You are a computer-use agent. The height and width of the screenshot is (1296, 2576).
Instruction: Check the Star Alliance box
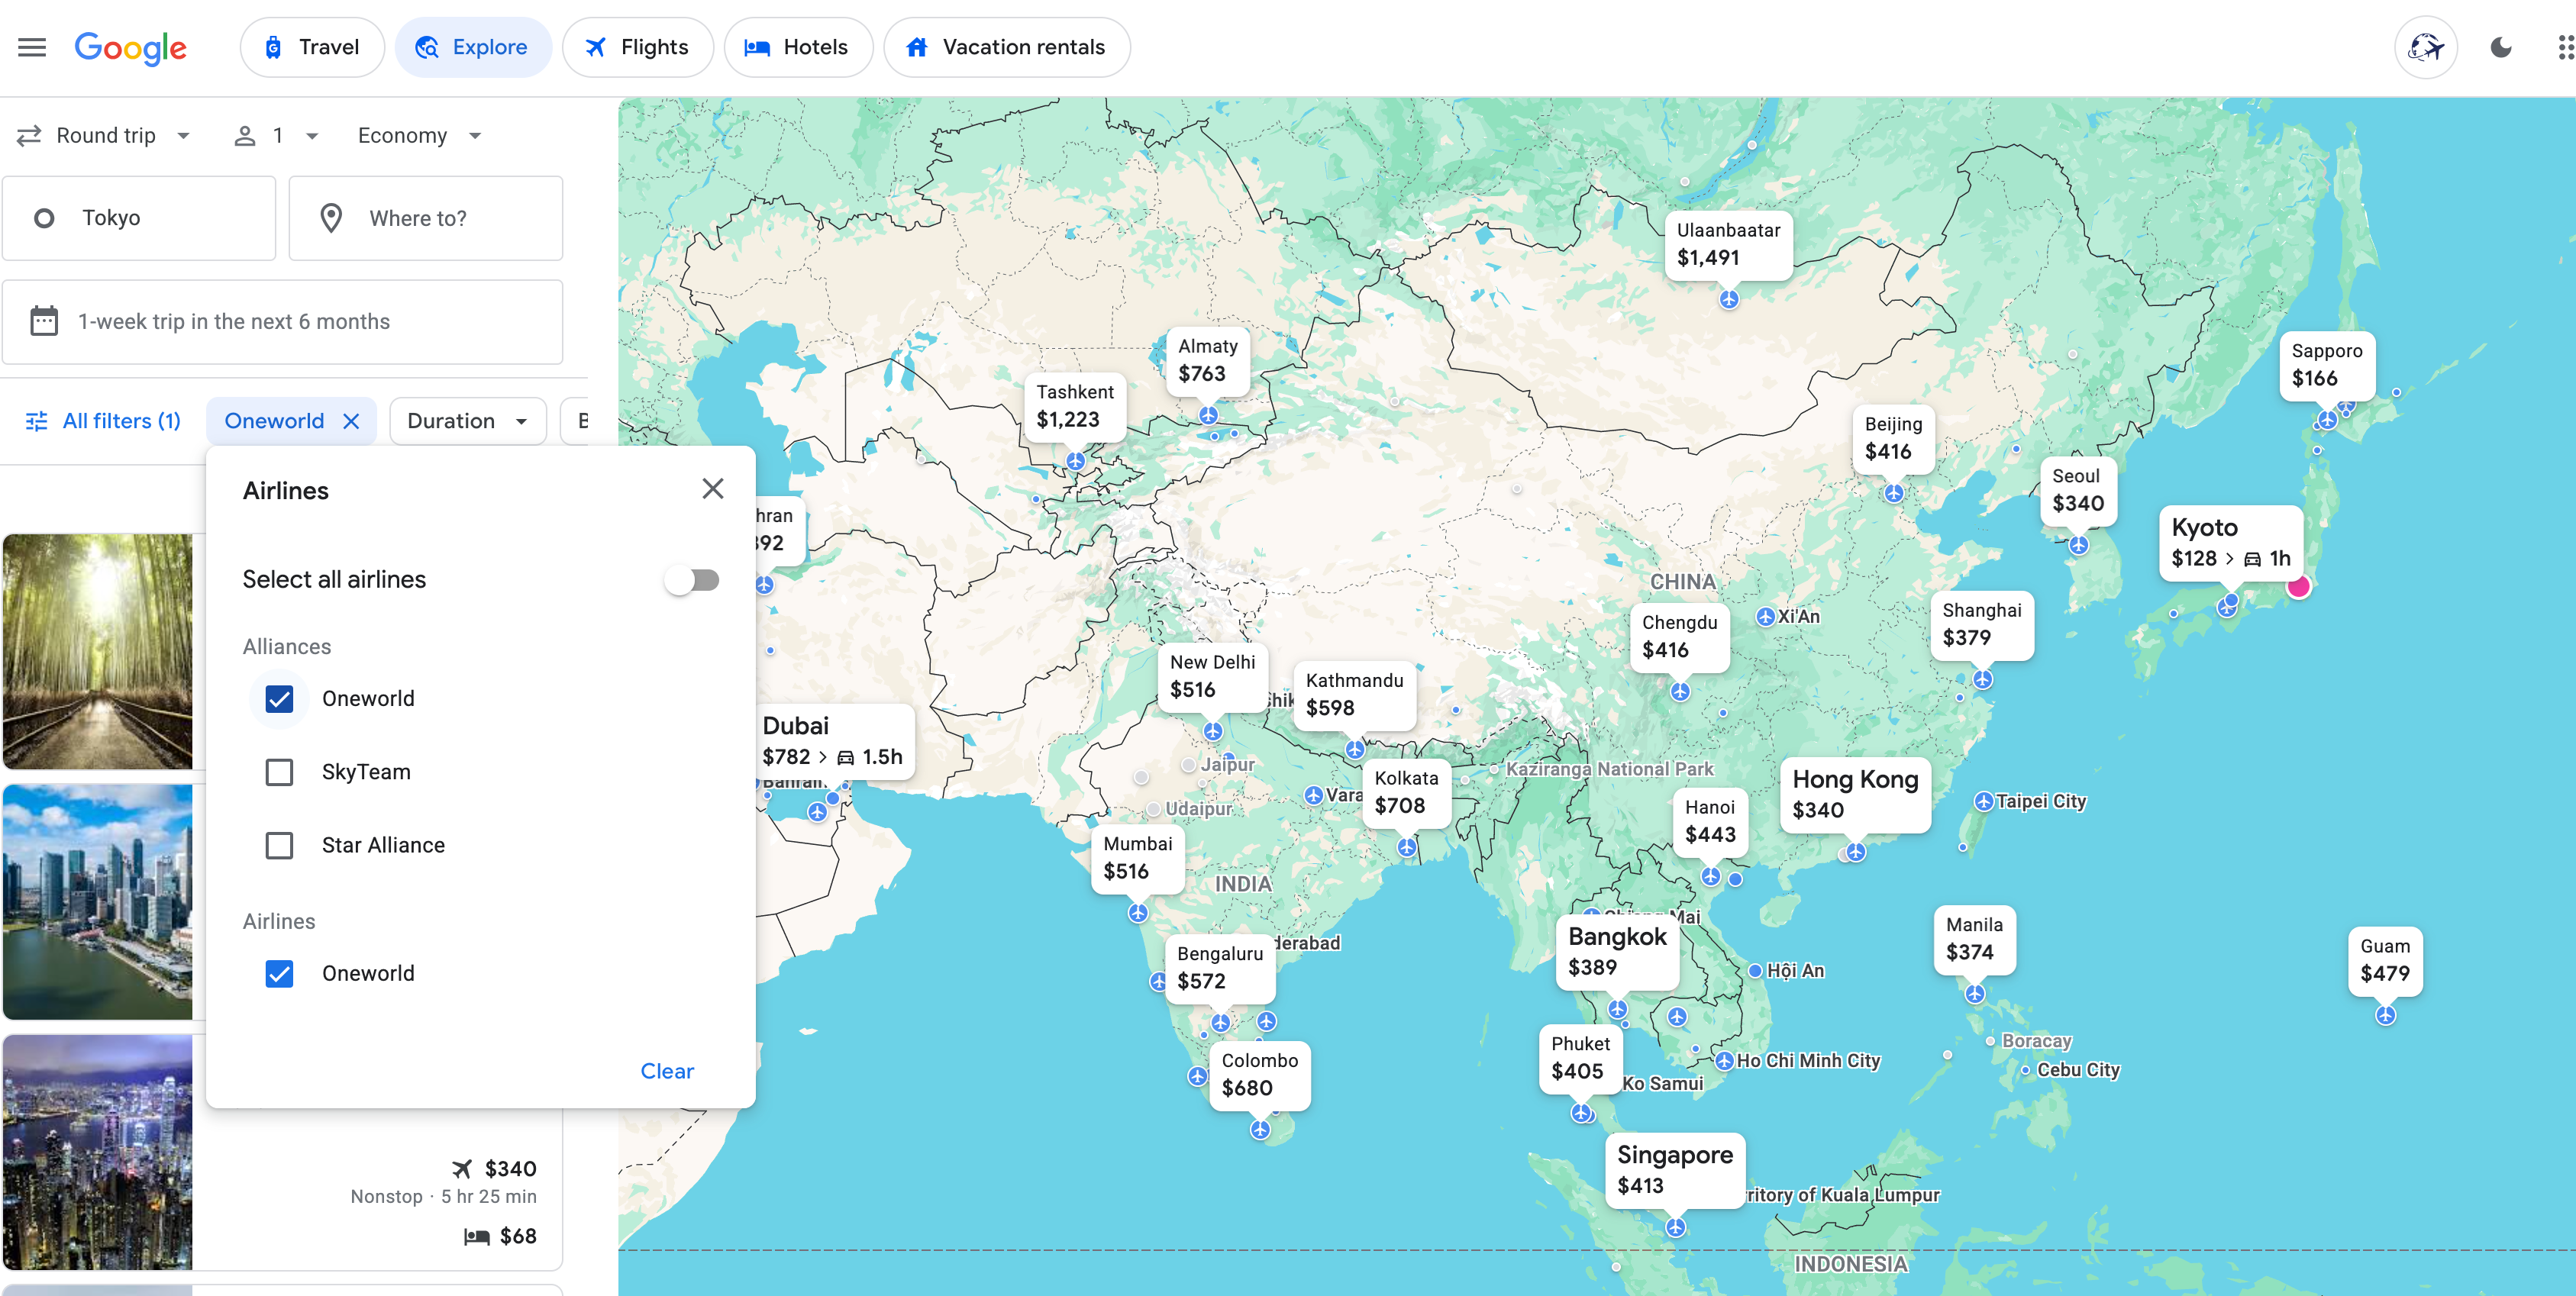pyautogui.click(x=279, y=845)
